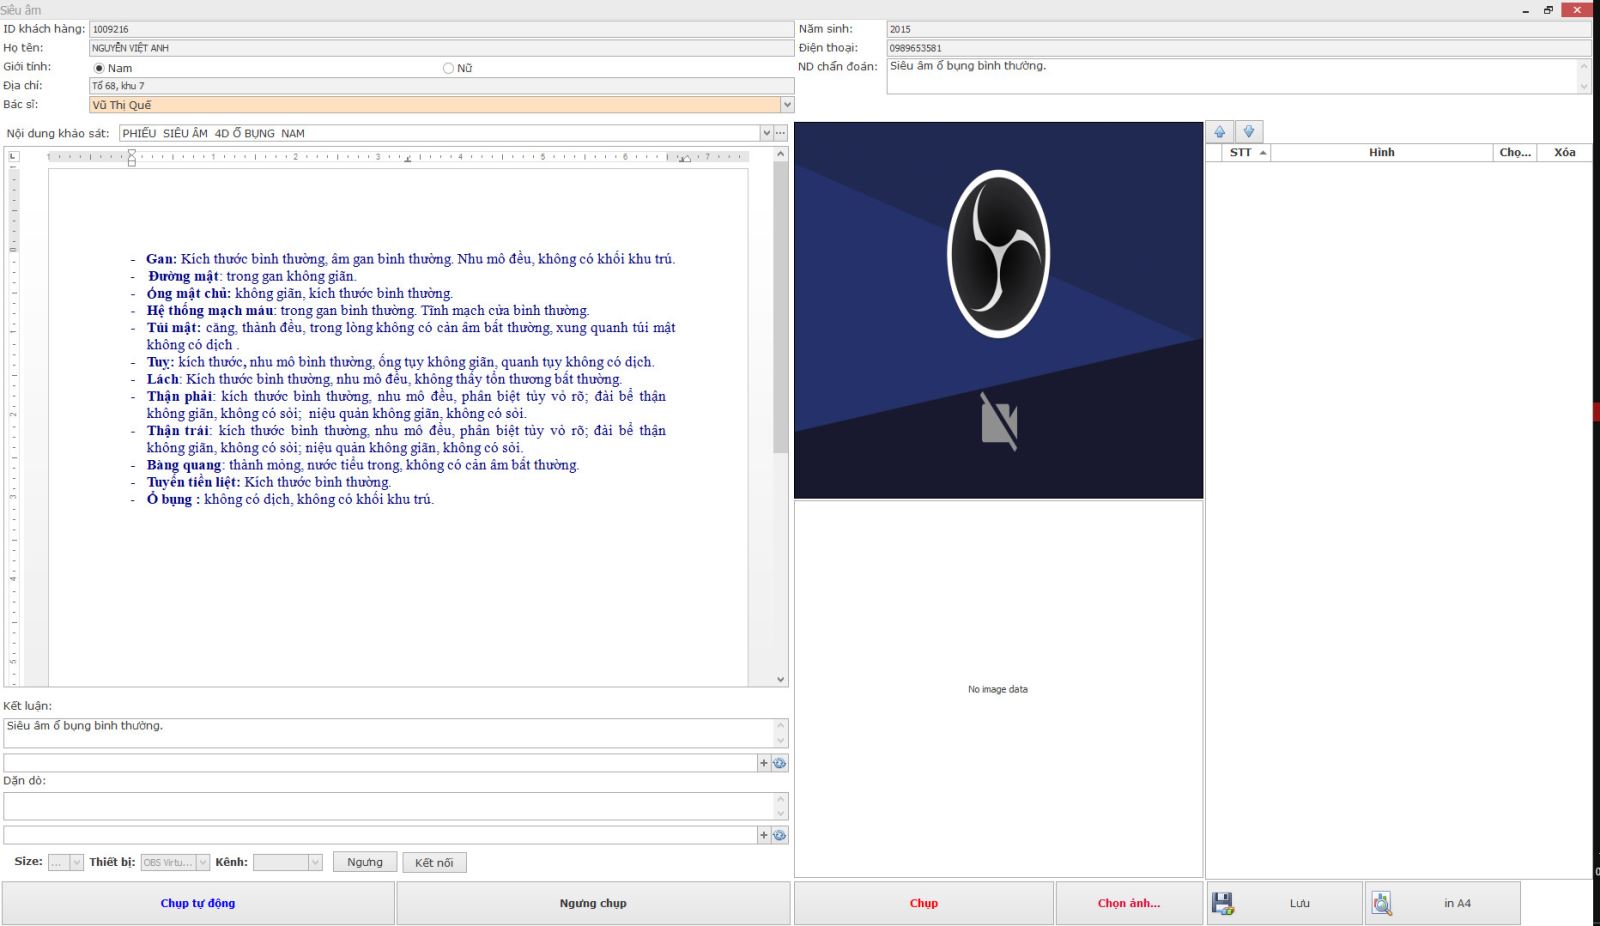
Task: Move image up with blue up arrow
Action: pyautogui.click(x=1219, y=132)
